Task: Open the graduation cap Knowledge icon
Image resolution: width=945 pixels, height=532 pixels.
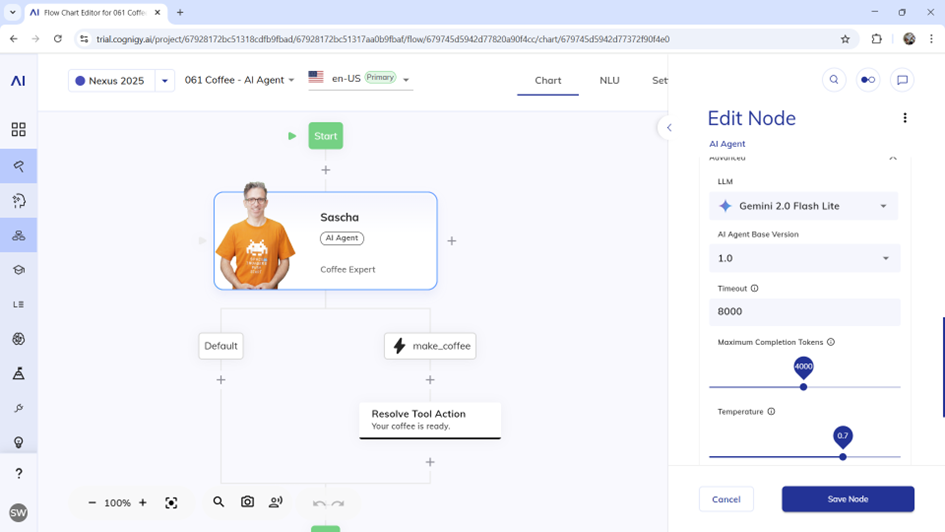Action: click(19, 270)
